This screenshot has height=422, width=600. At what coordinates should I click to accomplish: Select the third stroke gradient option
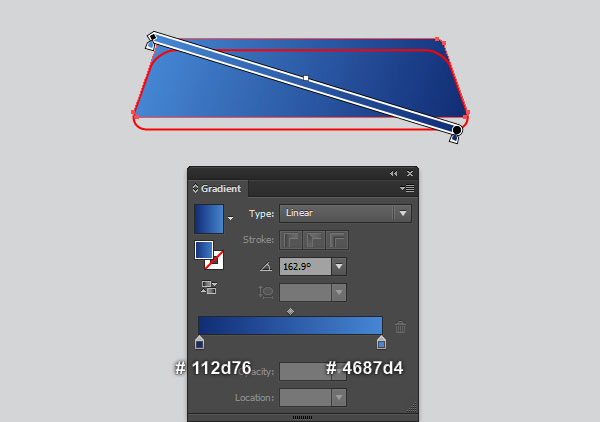(x=337, y=240)
